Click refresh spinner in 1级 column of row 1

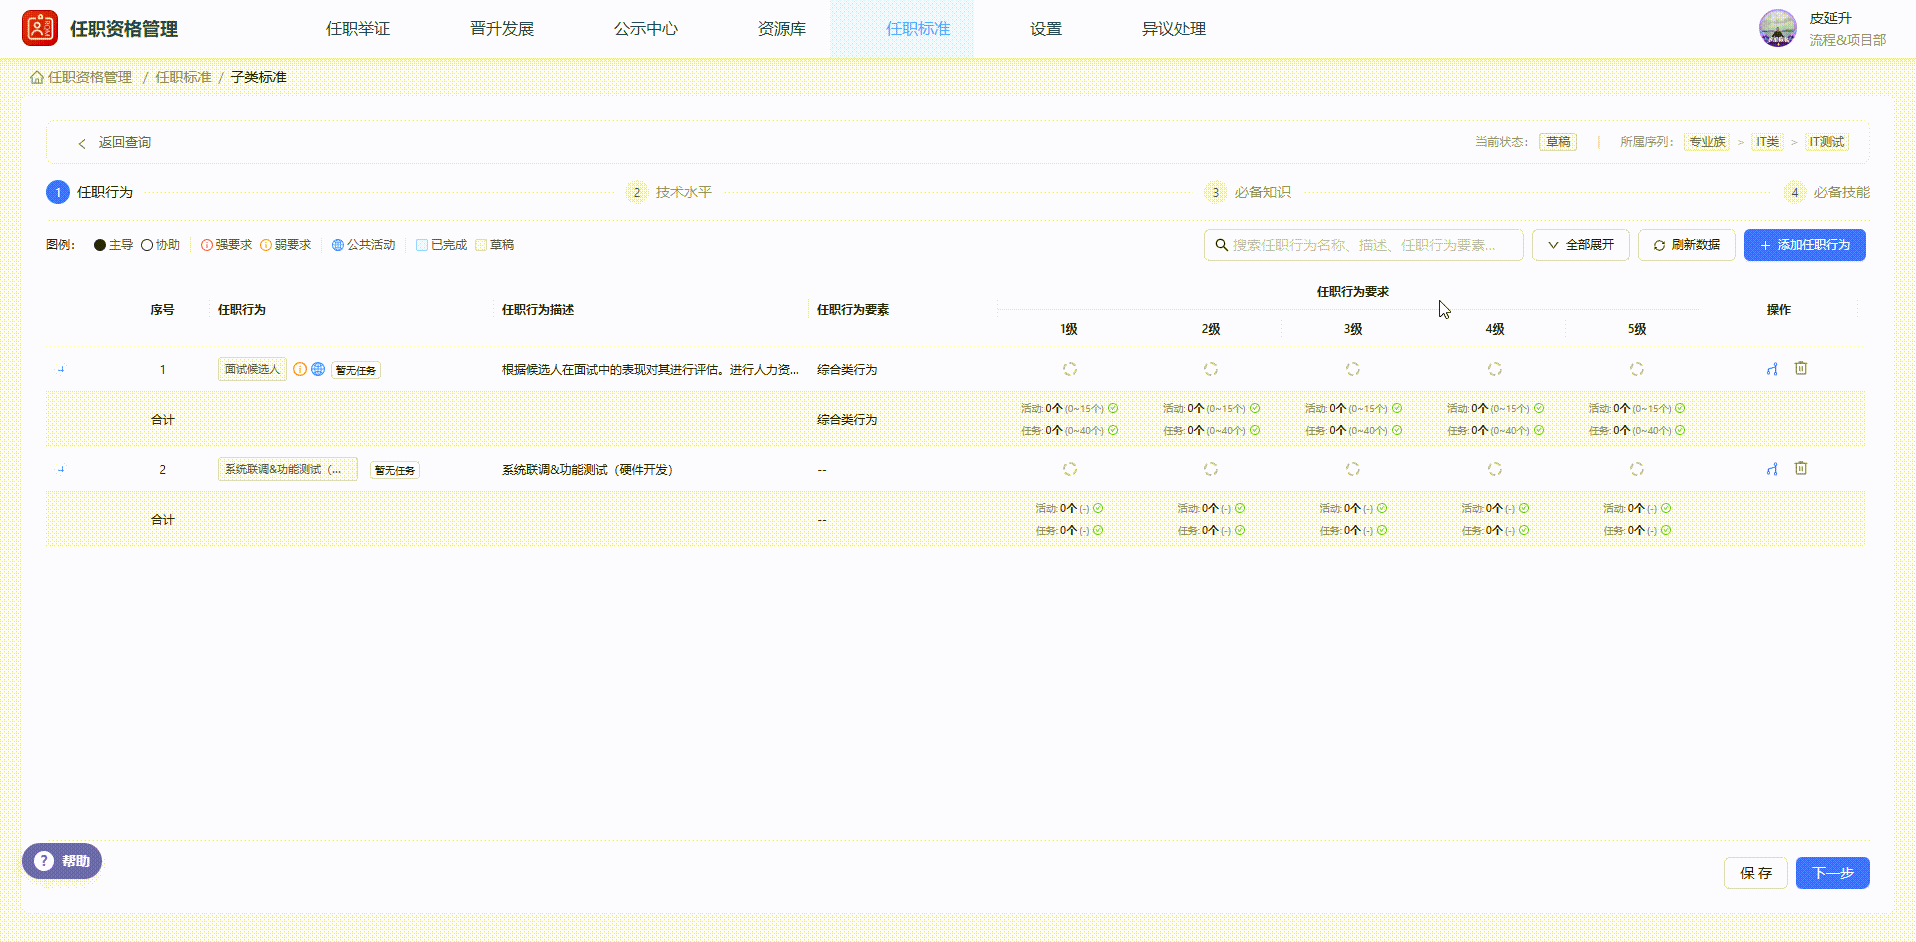point(1070,368)
